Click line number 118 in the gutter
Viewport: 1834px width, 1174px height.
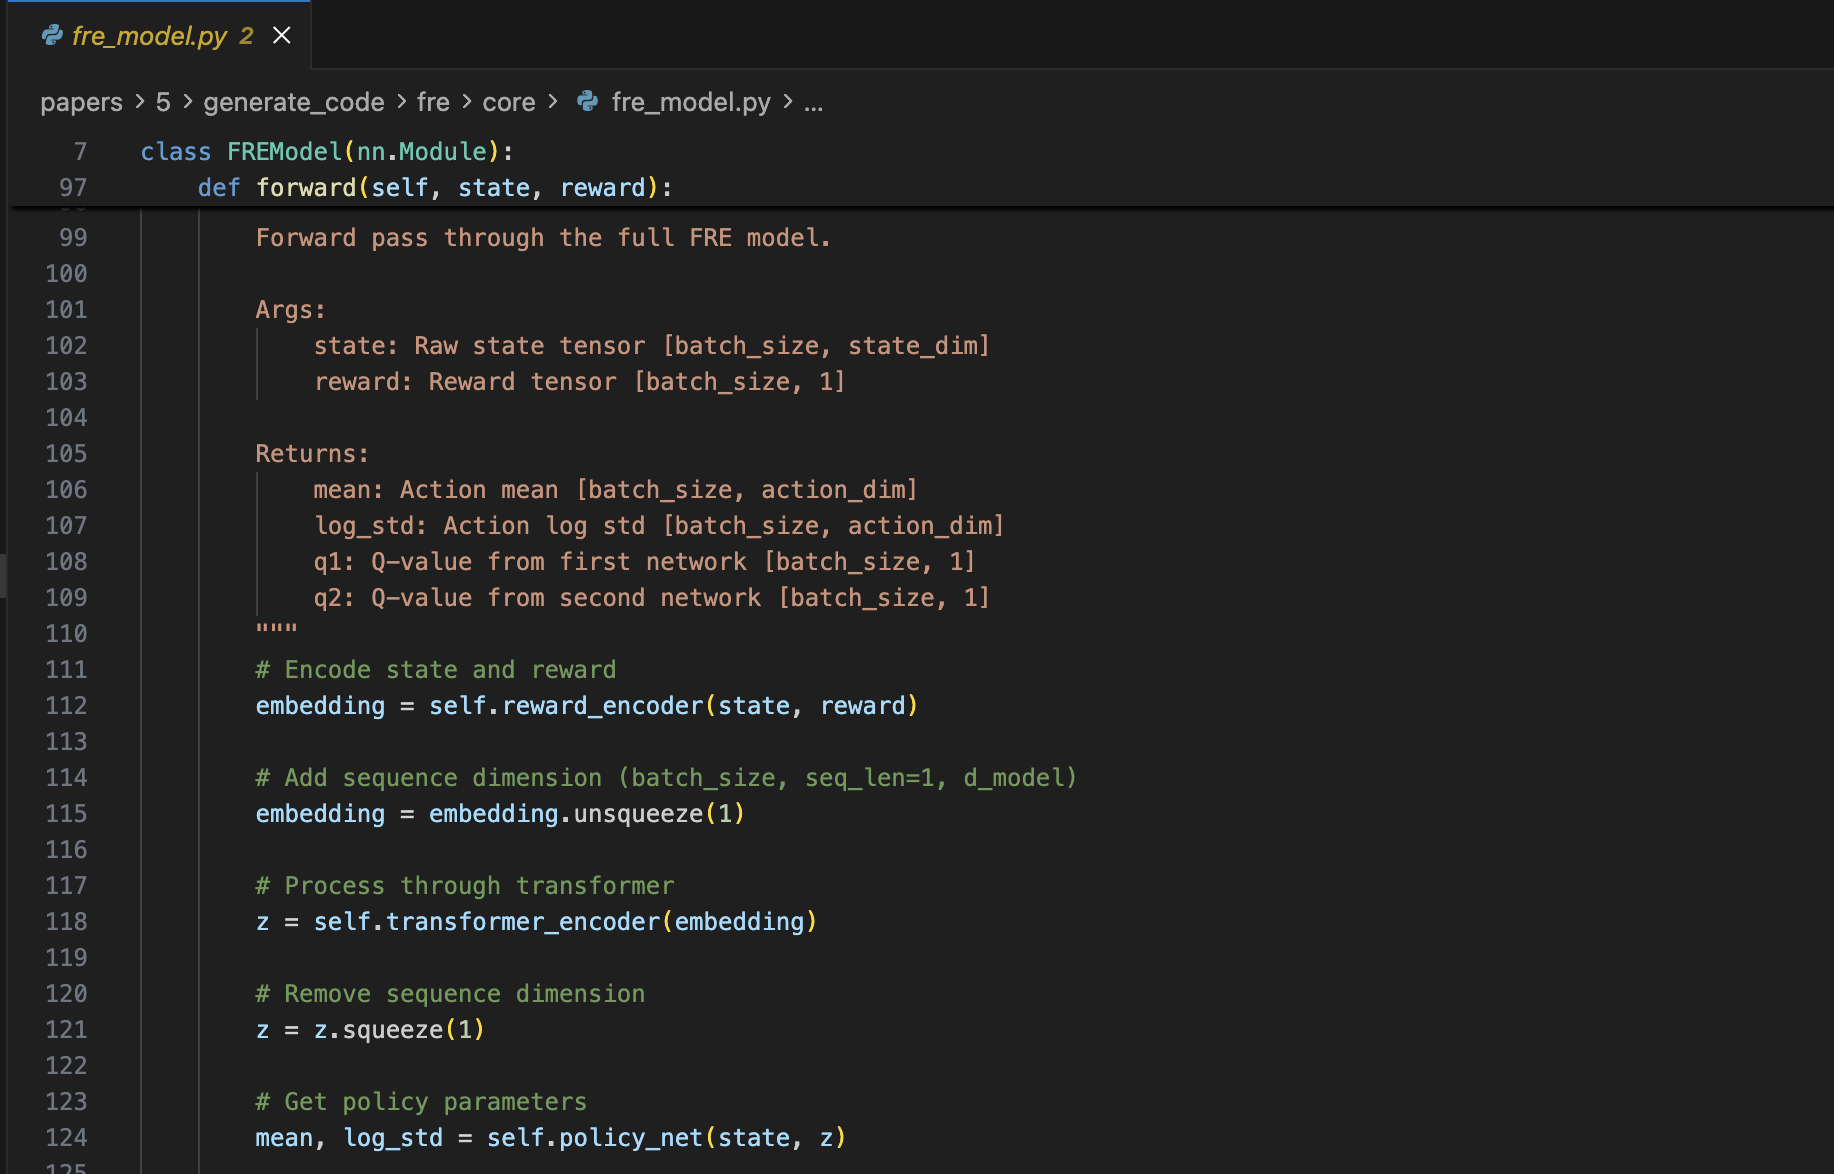point(66,922)
